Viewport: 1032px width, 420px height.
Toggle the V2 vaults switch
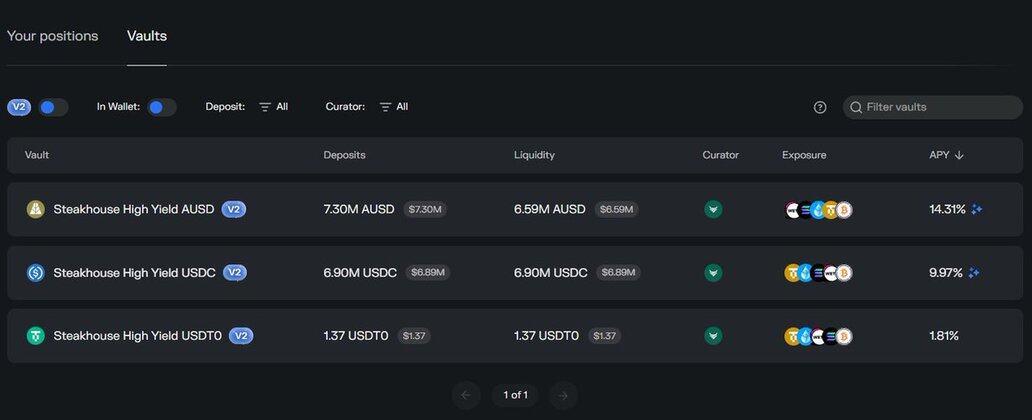coord(52,107)
